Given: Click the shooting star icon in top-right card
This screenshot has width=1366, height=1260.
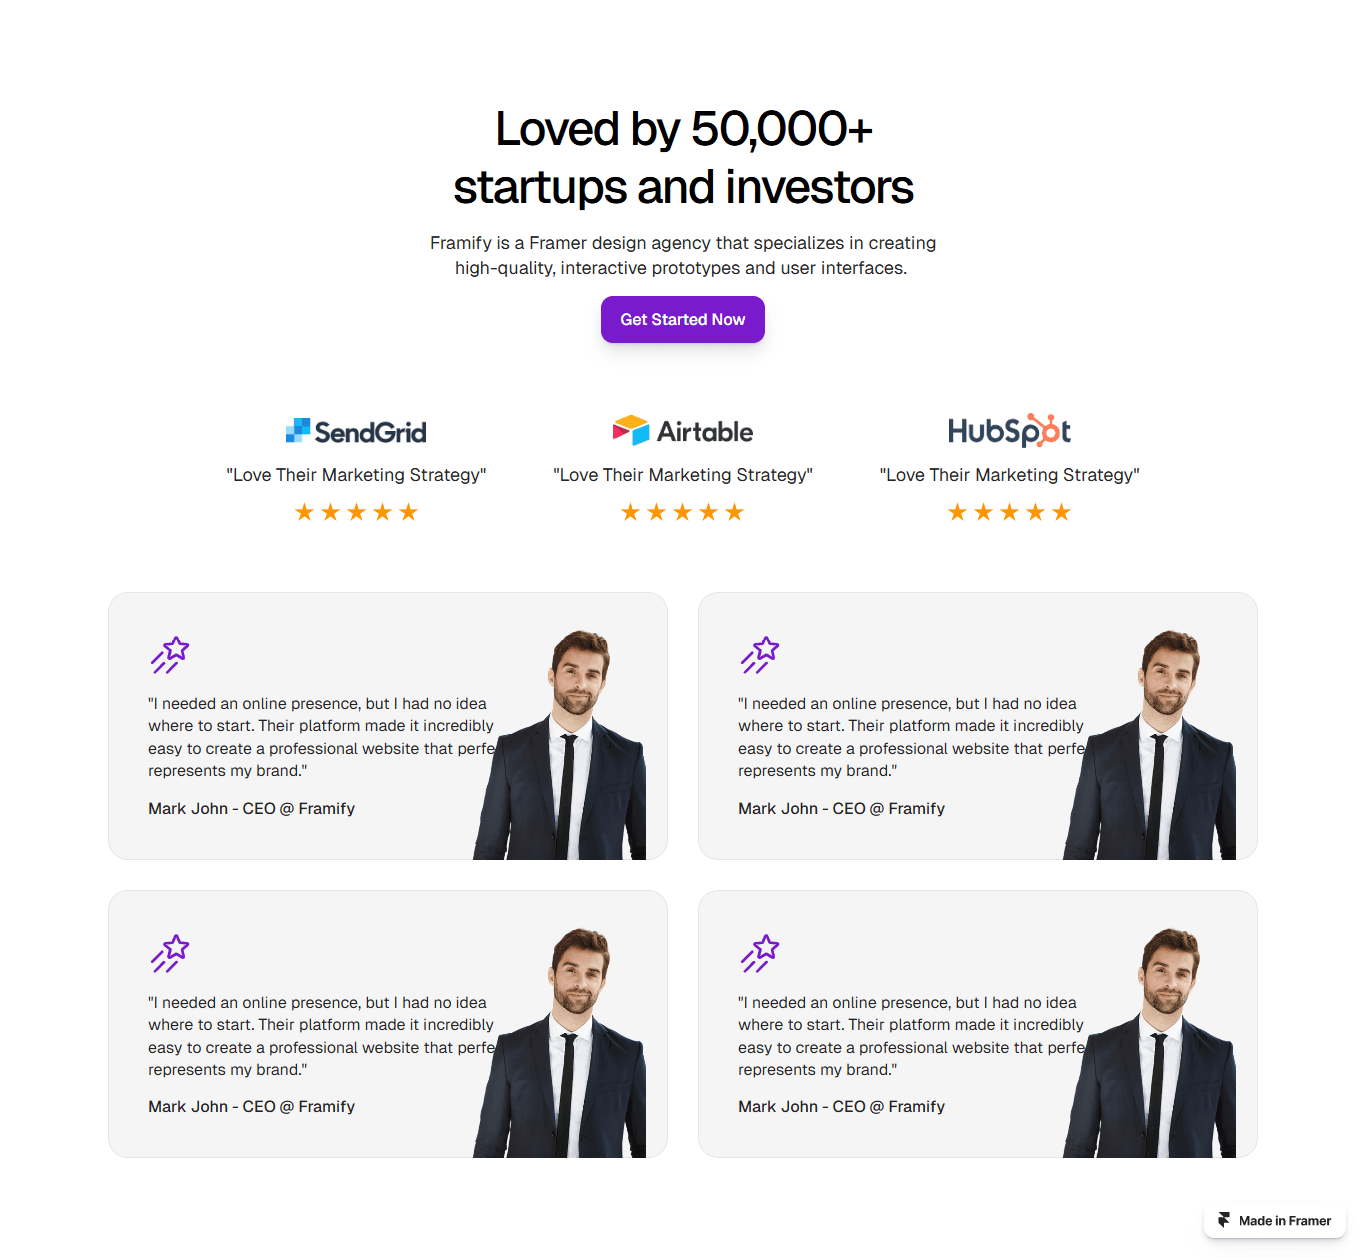Looking at the screenshot, I should pyautogui.click(x=760, y=655).
